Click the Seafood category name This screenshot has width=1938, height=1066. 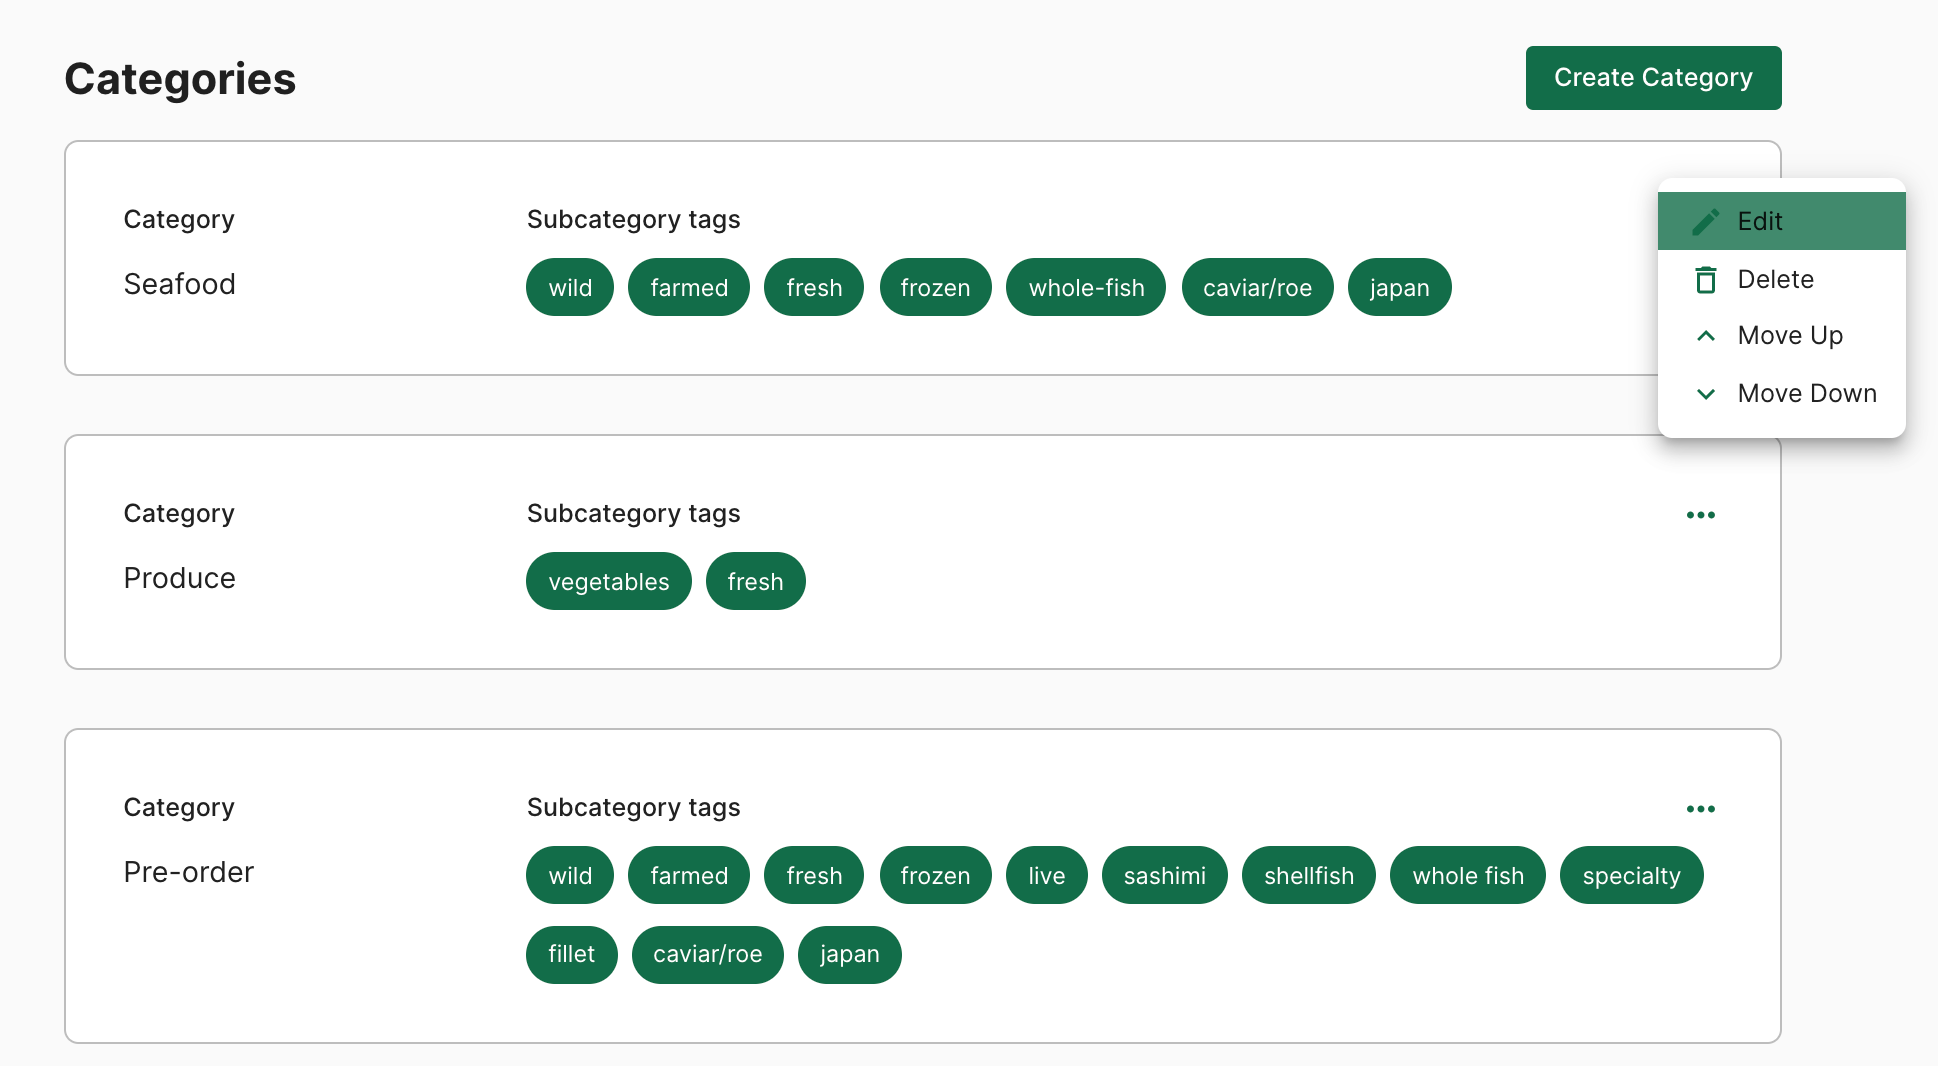[179, 284]
